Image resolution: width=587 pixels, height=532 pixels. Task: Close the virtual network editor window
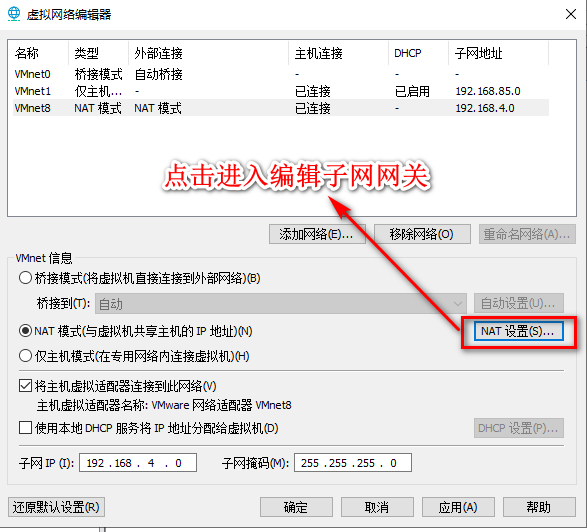(x=571, y=14)
